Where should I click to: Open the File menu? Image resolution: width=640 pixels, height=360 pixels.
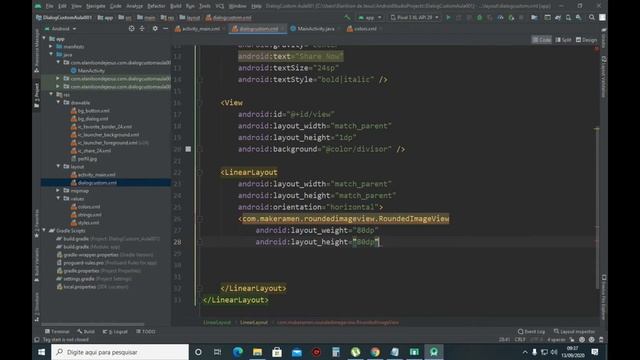click(49, 6)
